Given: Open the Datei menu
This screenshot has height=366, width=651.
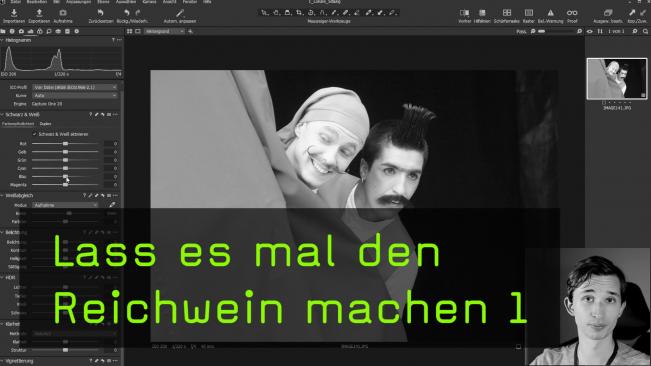Looking at the screenshot, I should [x=15, y=2].
